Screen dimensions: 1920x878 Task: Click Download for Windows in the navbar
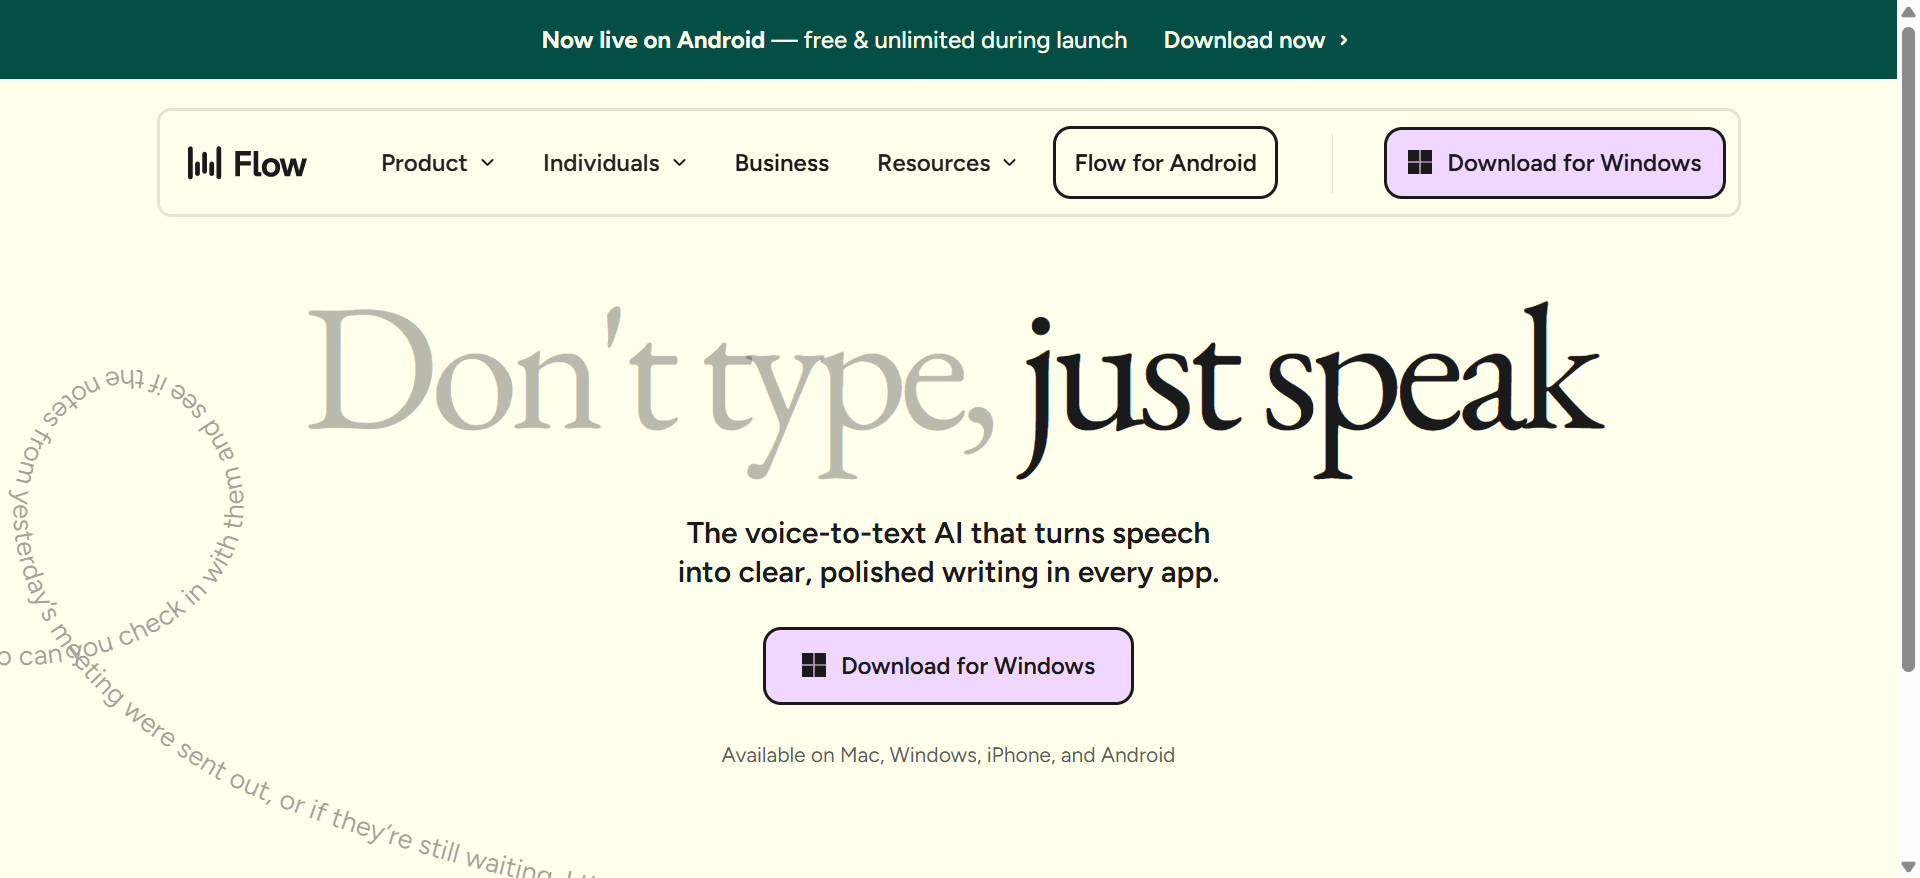click(1555, 162)
